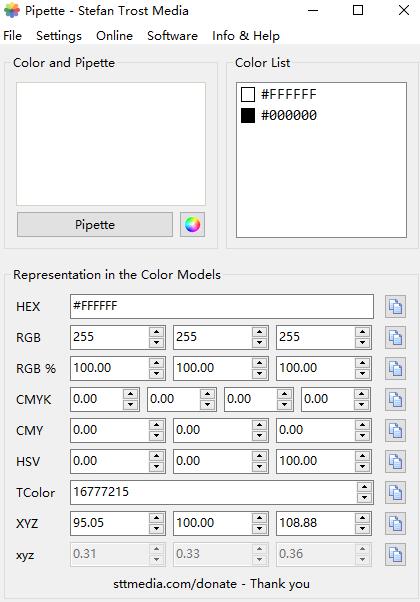Copy the HEX value to clipboard
420x602 pixels.
click(395, 306)
